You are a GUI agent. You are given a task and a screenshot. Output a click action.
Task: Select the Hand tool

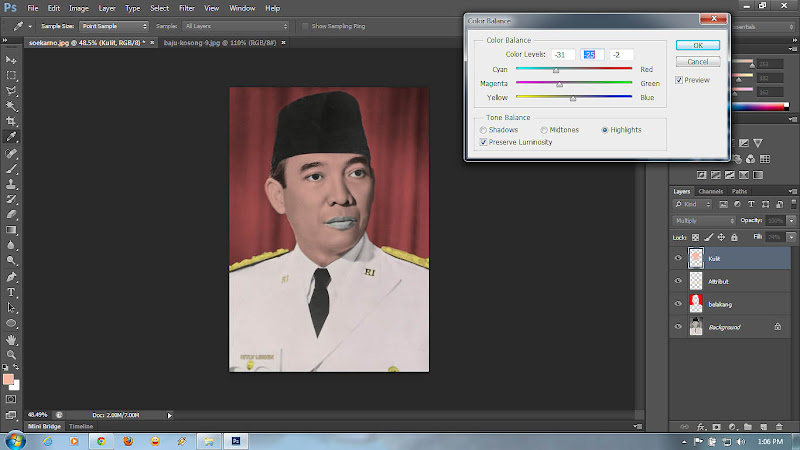point(11,340)
